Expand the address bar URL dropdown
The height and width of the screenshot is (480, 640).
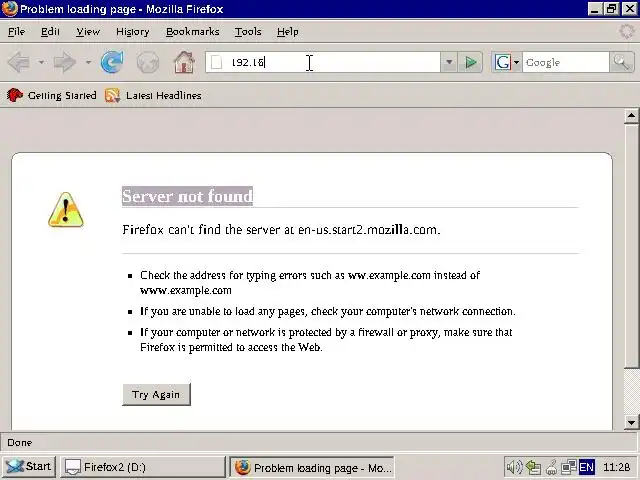pos(449,62)
